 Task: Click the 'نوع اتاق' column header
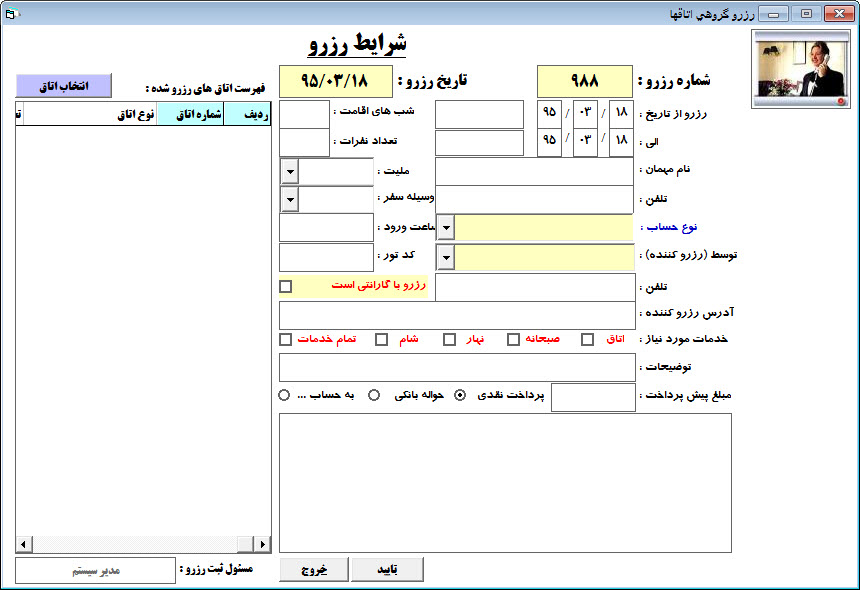point(90,114)
